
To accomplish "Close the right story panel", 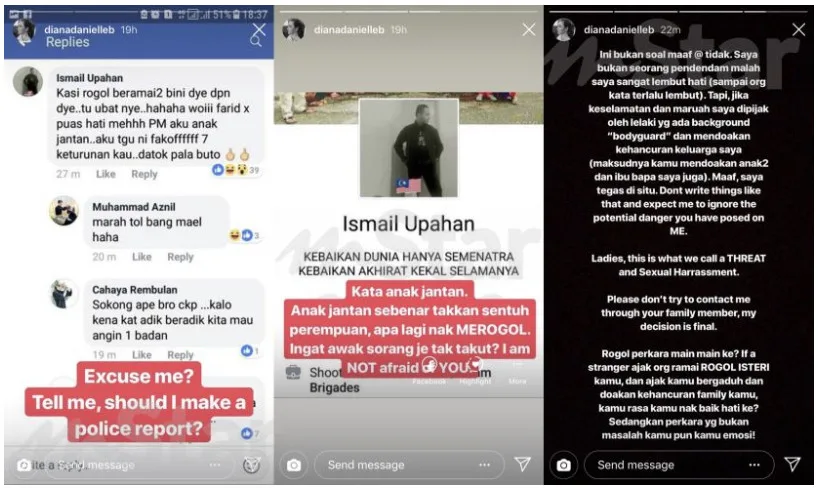I will [799, 29].
